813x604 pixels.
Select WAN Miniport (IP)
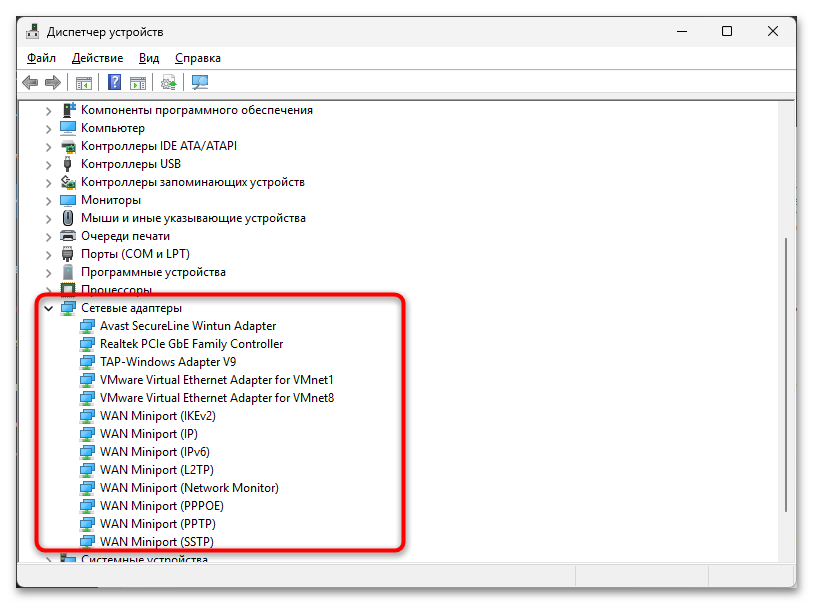[x=149, y=434]
